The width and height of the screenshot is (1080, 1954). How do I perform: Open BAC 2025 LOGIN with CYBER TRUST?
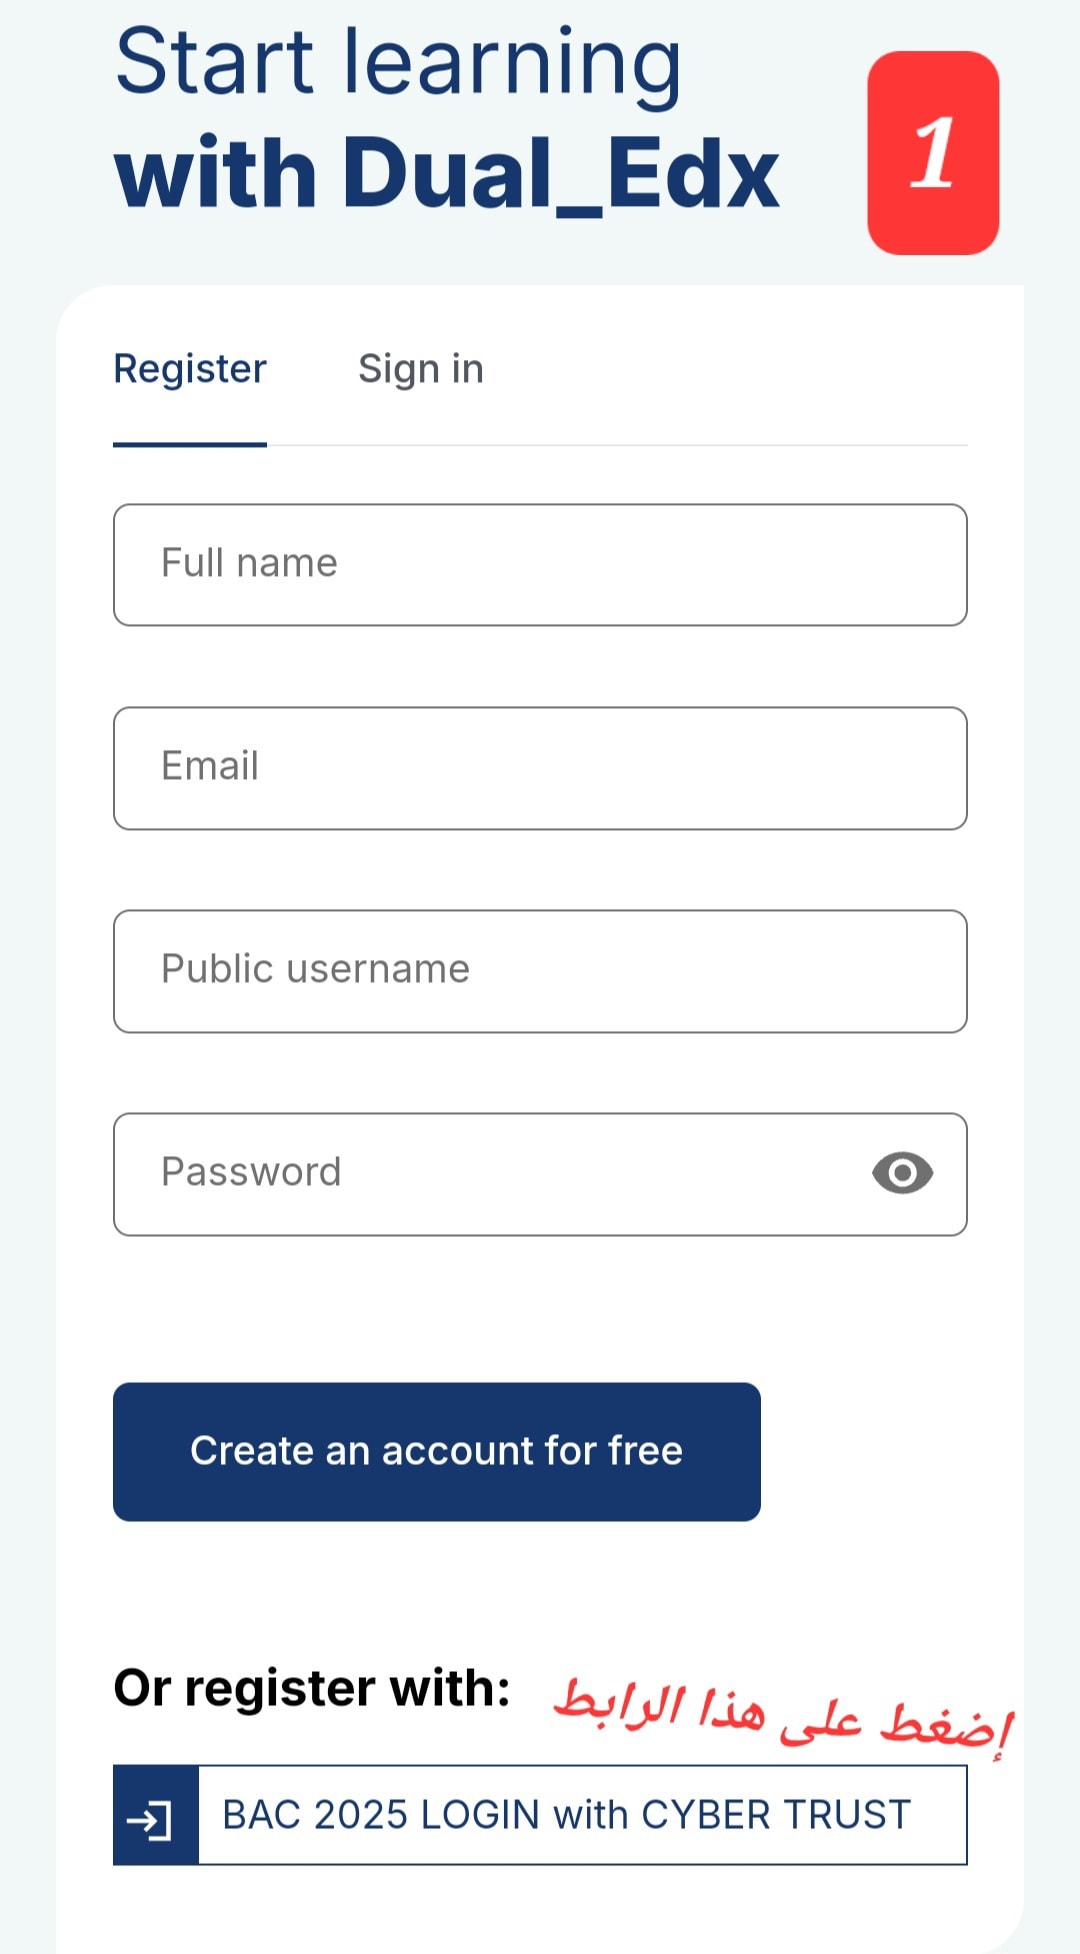540,1815
